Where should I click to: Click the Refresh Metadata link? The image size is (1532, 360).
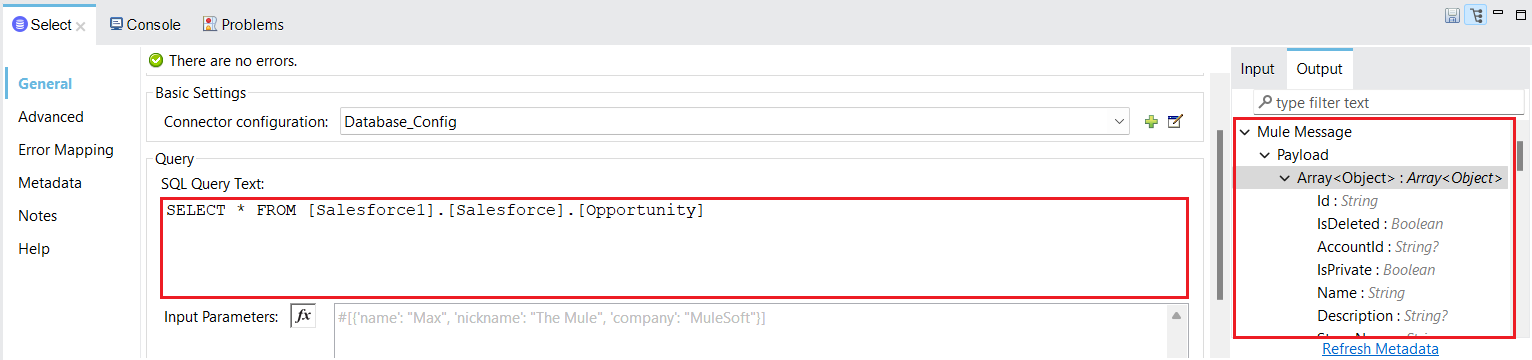tap(1380, 349)
